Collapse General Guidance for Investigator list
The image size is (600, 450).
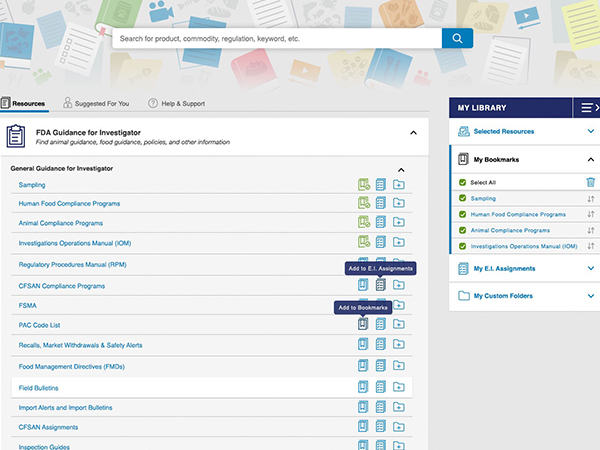pos(401,170)
